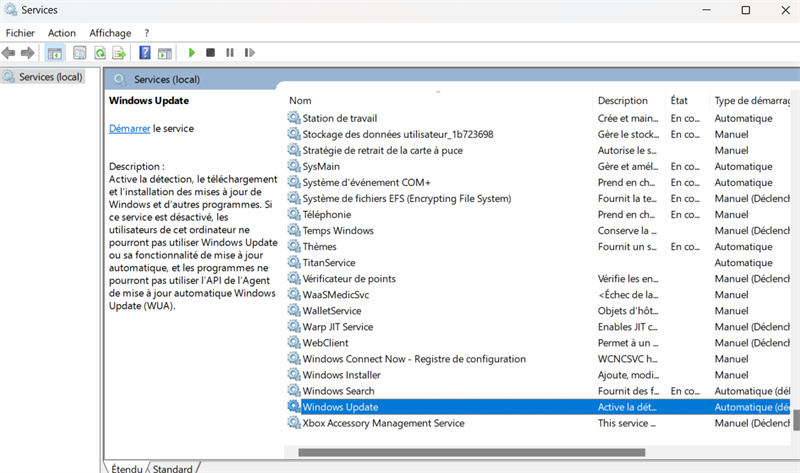Image resolution: width=800 pixels, height=473 pixels.
Task: Click the 'Active la dét...' description cell
Action: click(627, 407)
